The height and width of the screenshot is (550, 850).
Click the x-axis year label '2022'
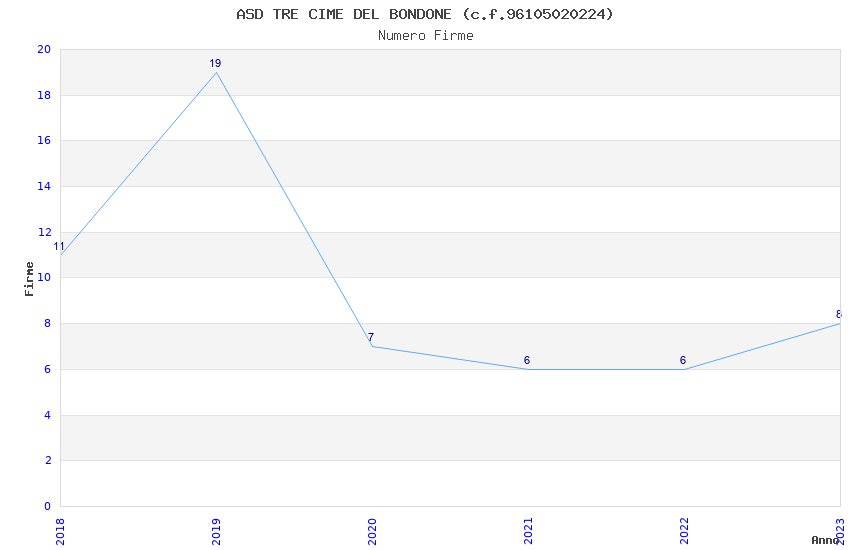click(684, 531)
